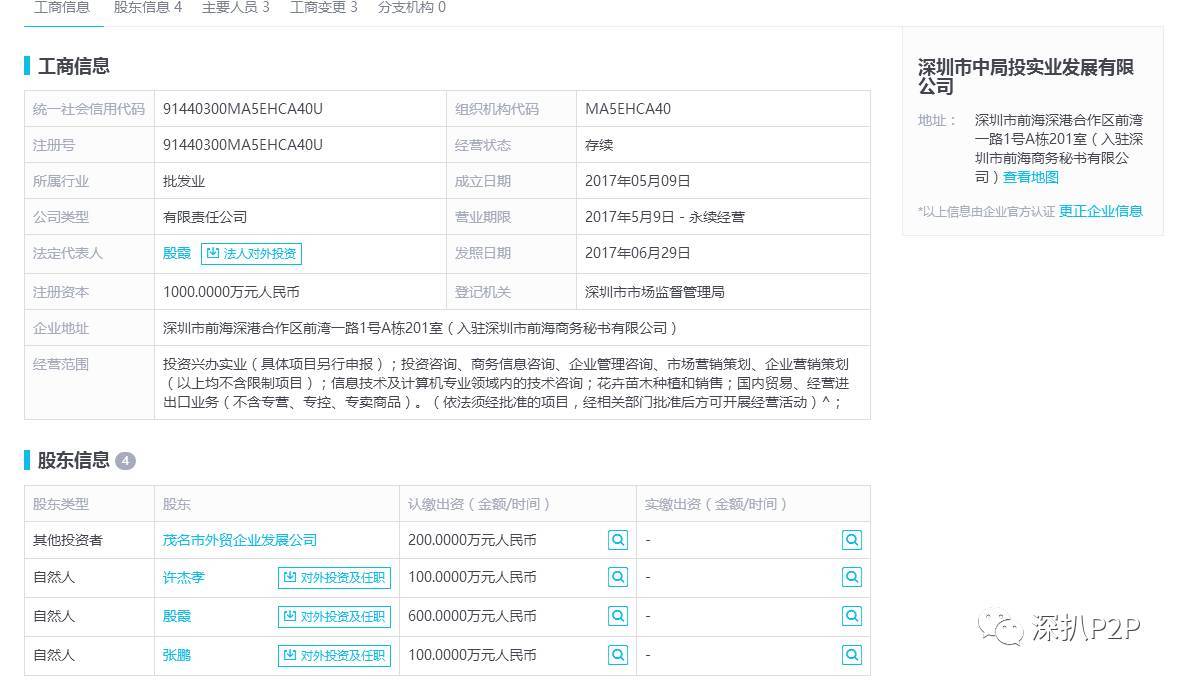Click 对外投资及任职 button for shareholder 殷霞
Screen dimensions: 1179x680
point(334,616)
